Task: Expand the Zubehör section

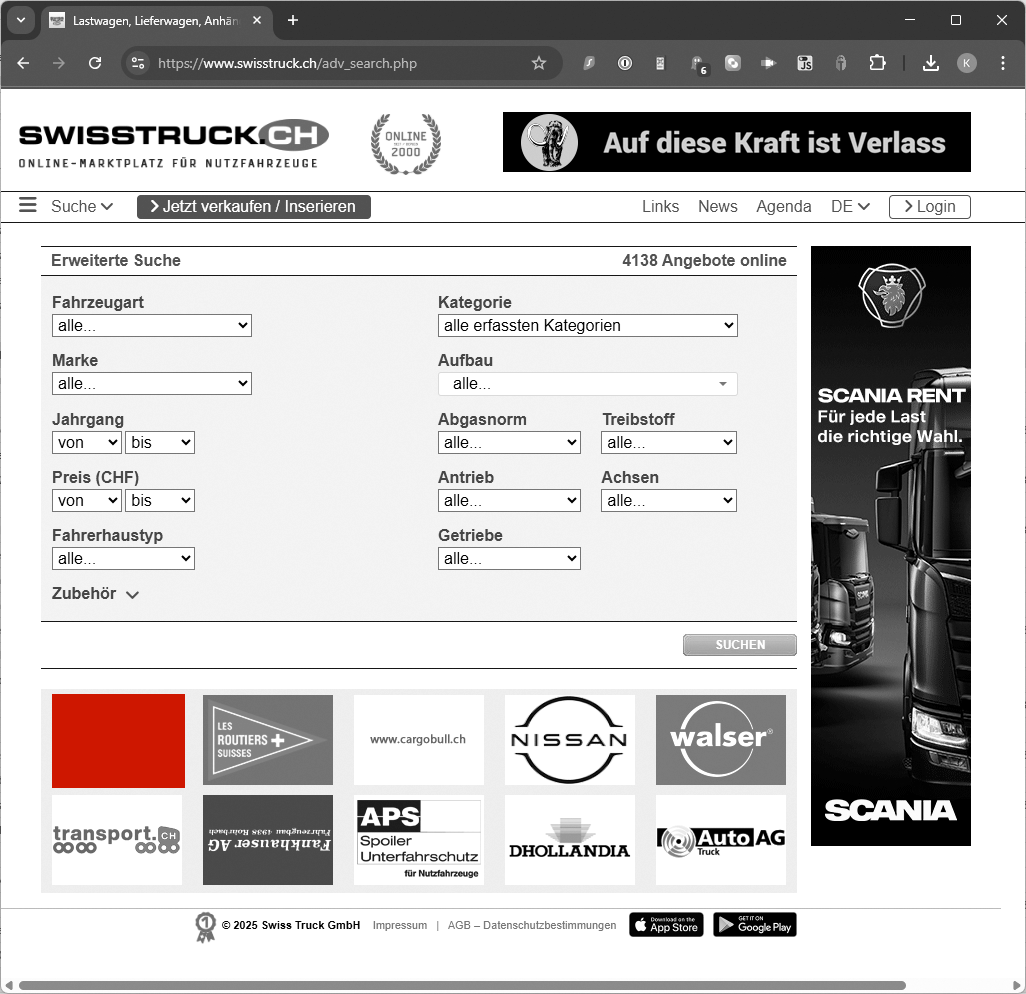Action: click(x=96, y=594)
